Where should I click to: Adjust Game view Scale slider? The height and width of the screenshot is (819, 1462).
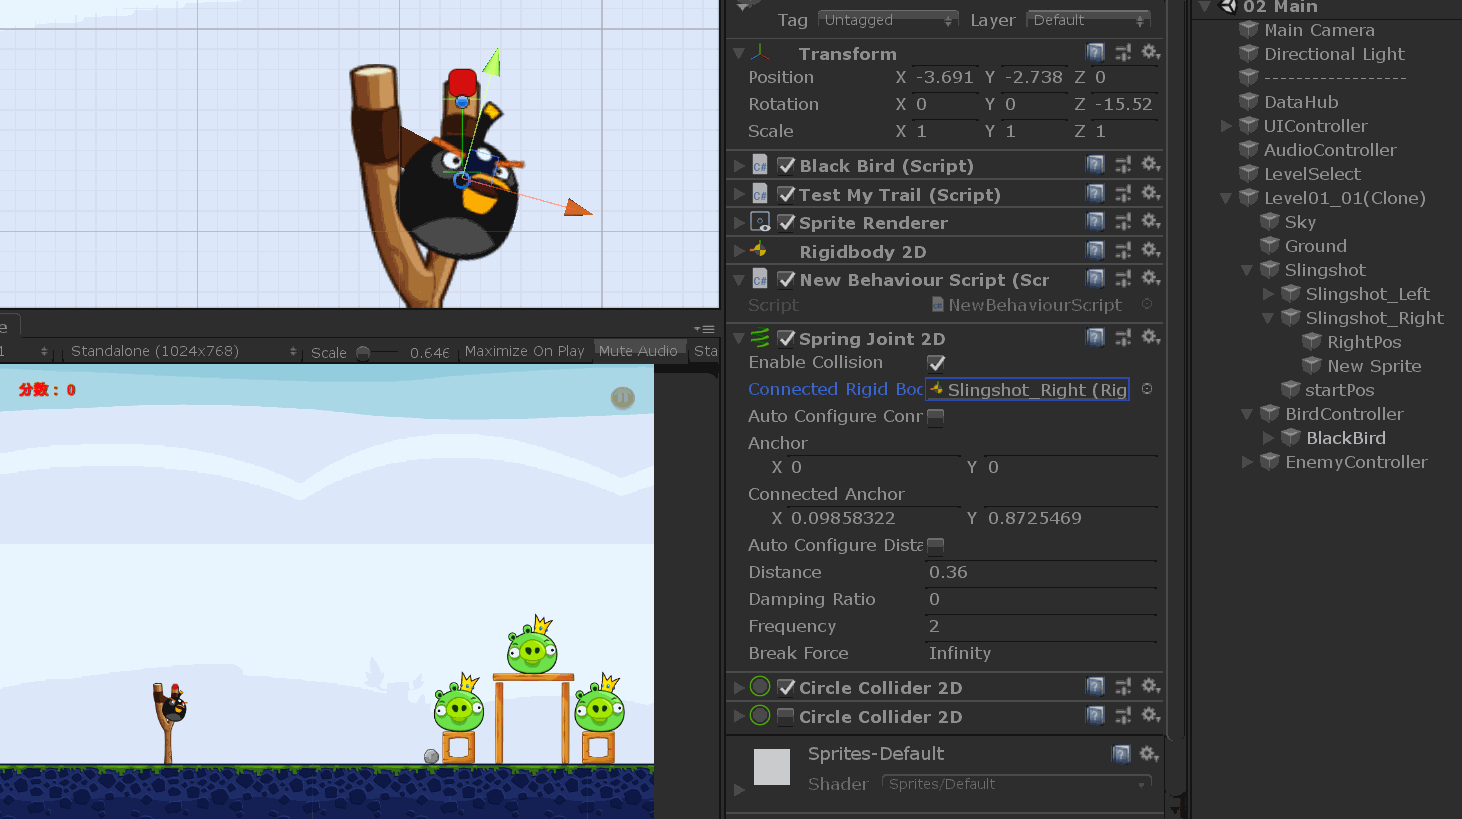363,352
